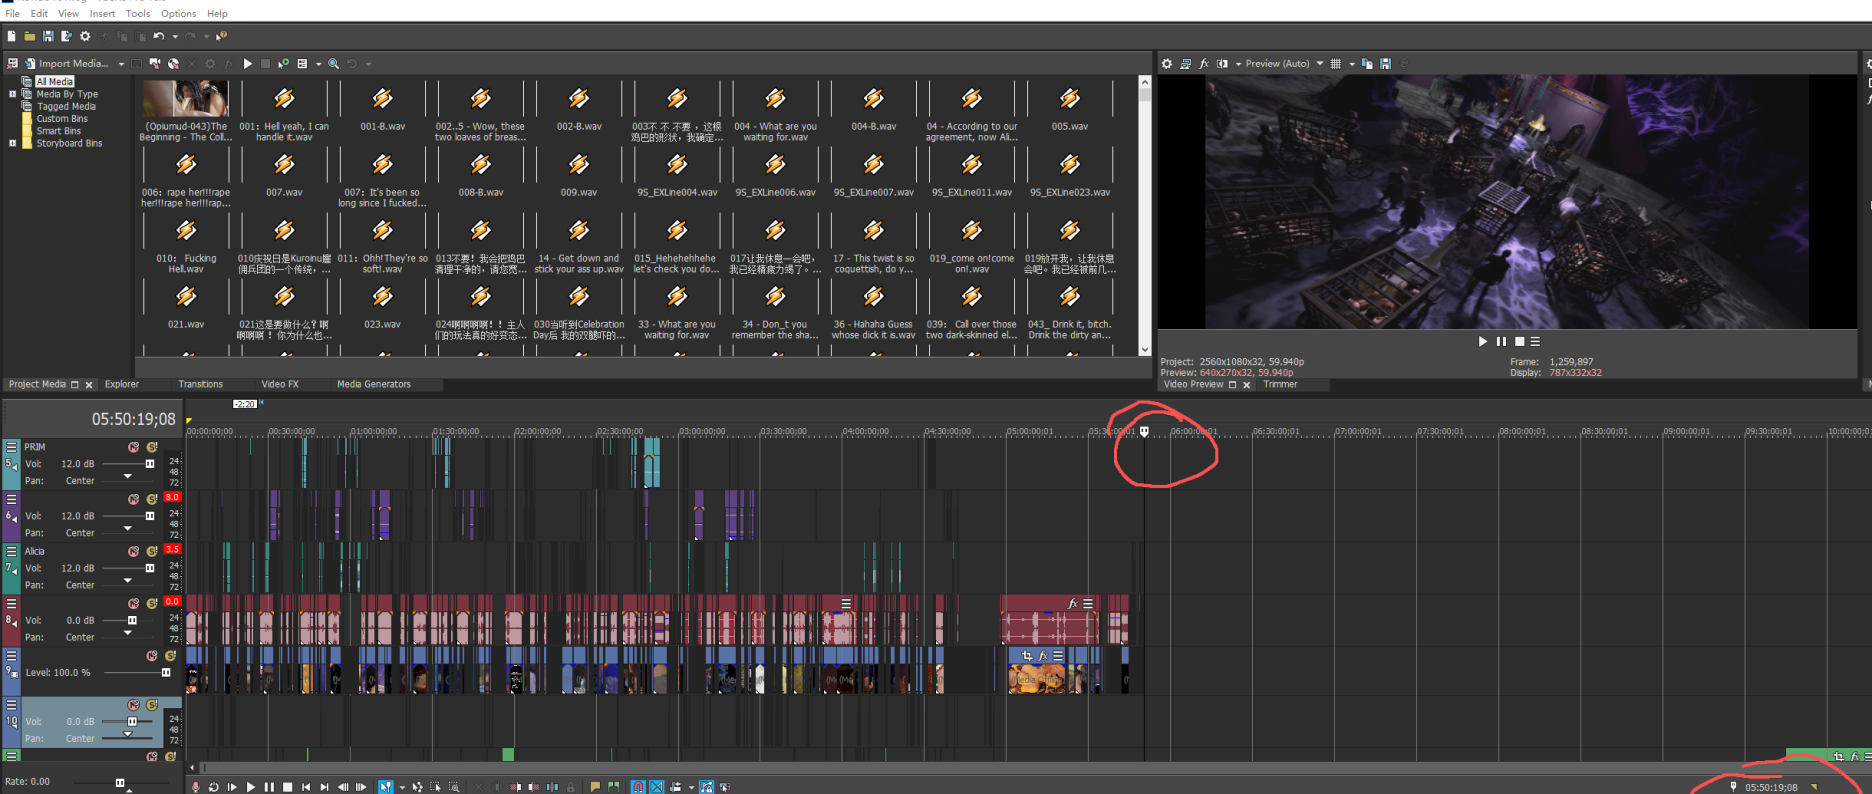This screenshot has width=1872, height=794.
Task: Click the Record microphone icon in transport bar
Action: (x=195, y=787)
